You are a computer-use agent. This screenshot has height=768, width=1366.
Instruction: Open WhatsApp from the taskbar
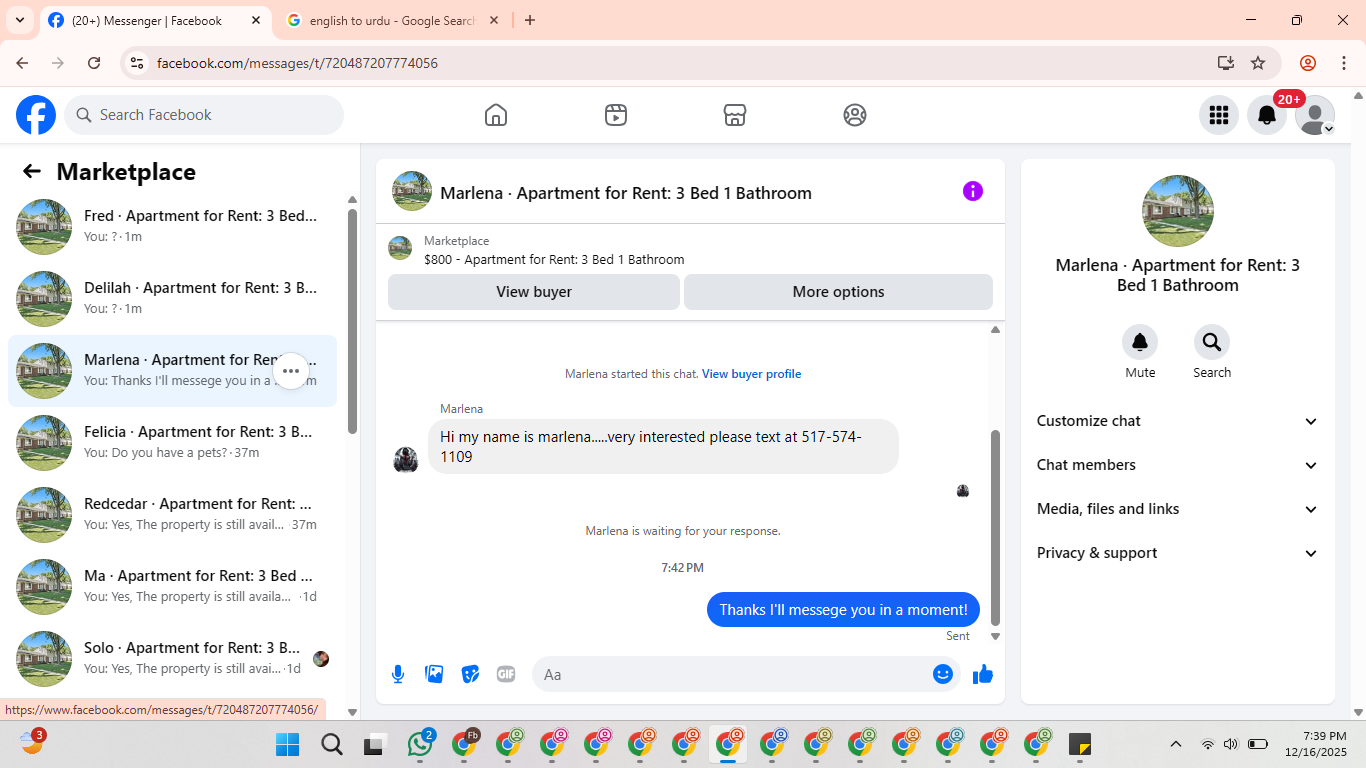pos(420,744)
